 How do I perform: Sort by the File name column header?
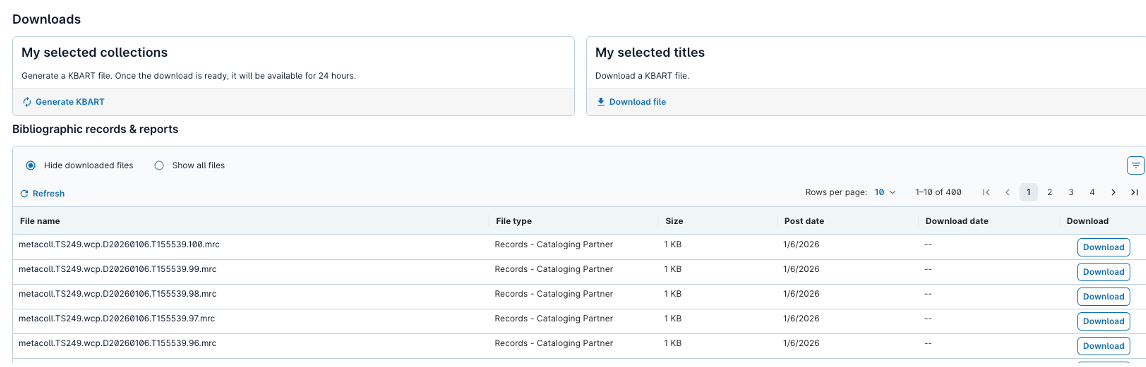(x=40, y=221)
